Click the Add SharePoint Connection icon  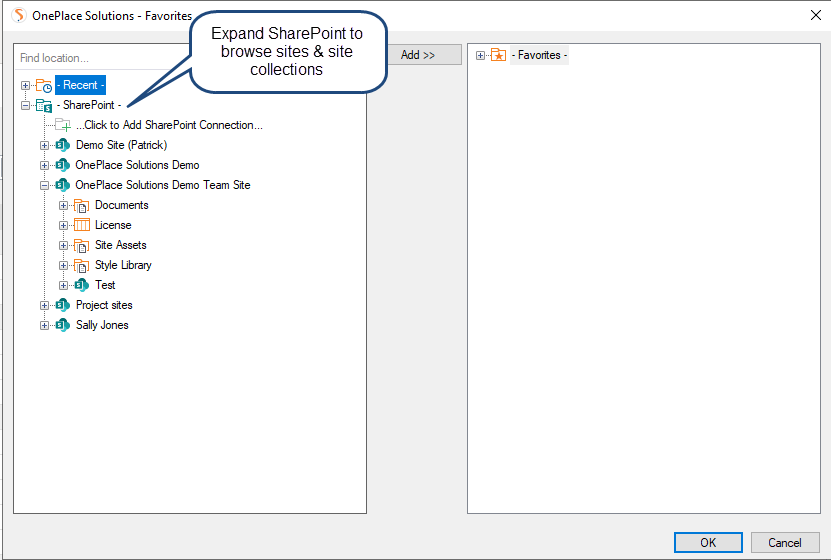pyautogui.click(x=63, y=126)
